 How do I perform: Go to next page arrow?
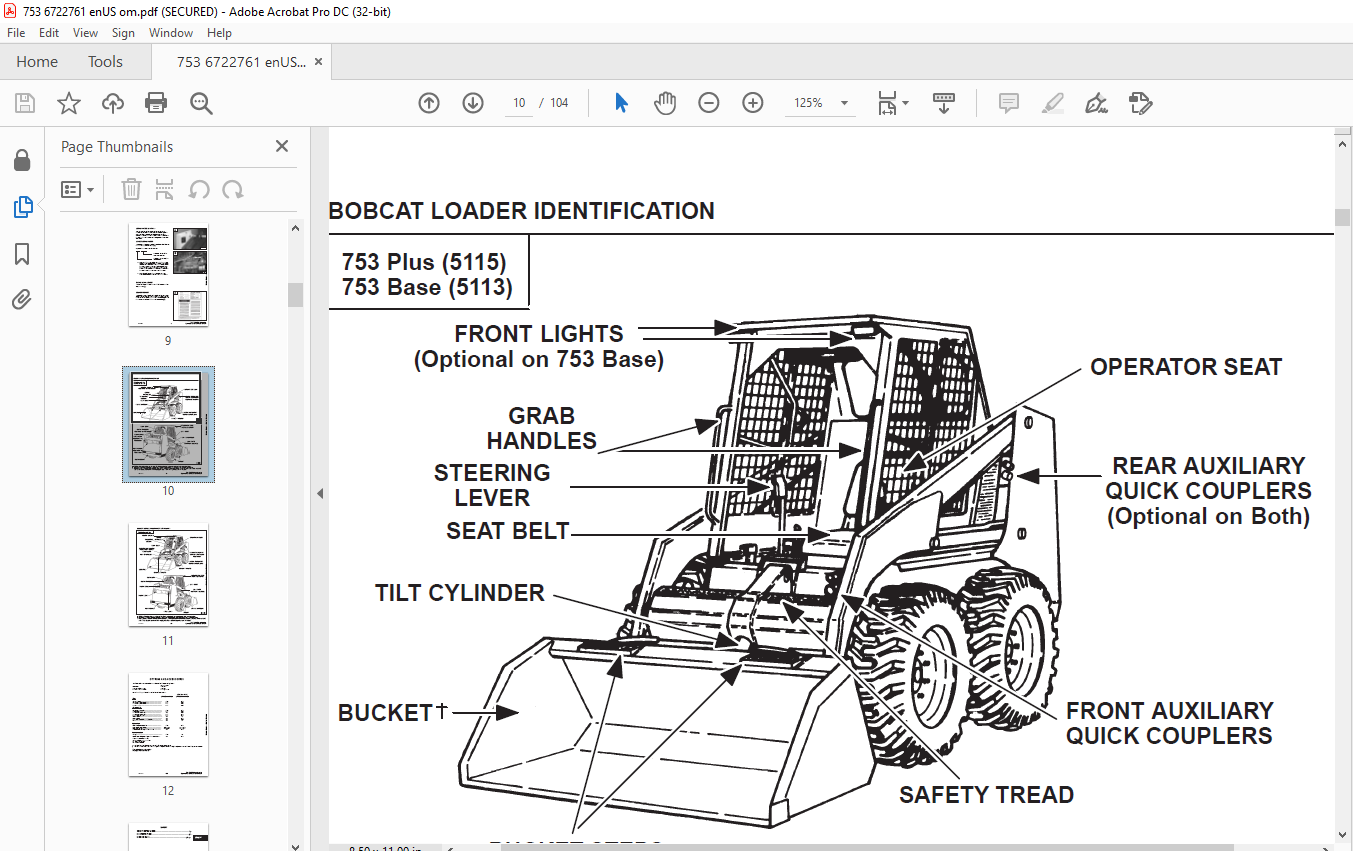[x=473, y=103]
